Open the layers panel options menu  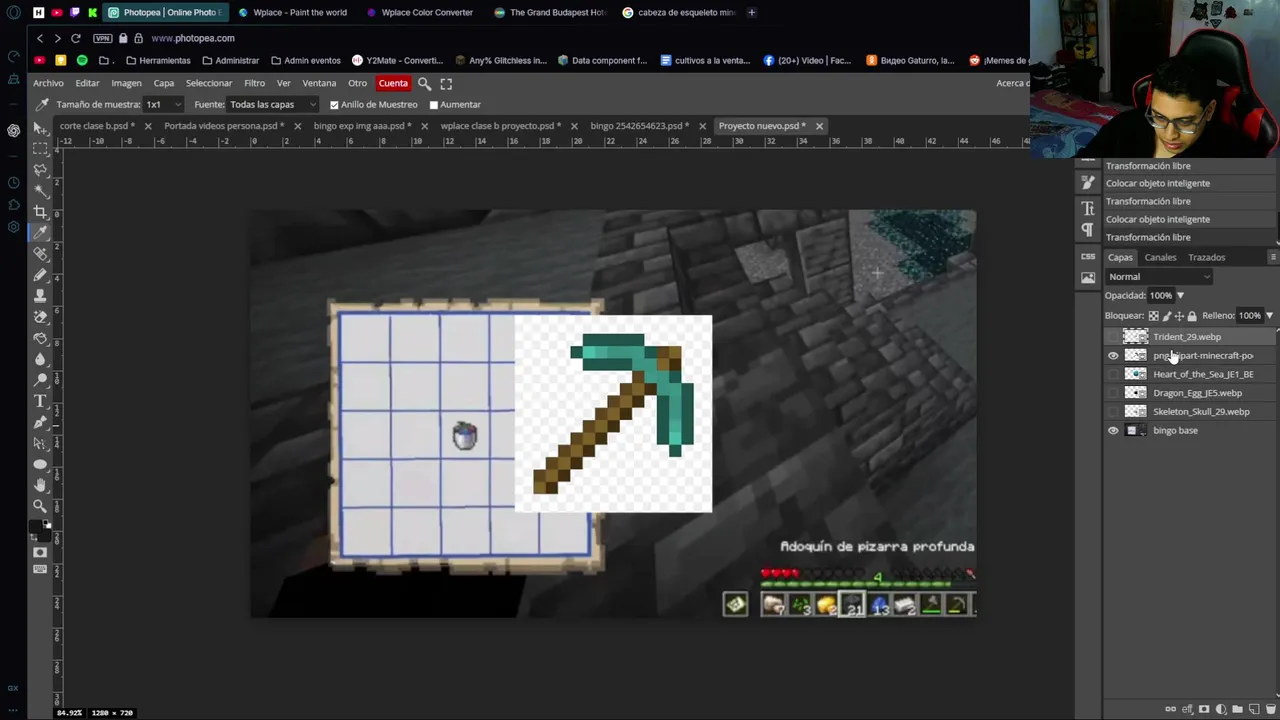(x=1272, y=258)
